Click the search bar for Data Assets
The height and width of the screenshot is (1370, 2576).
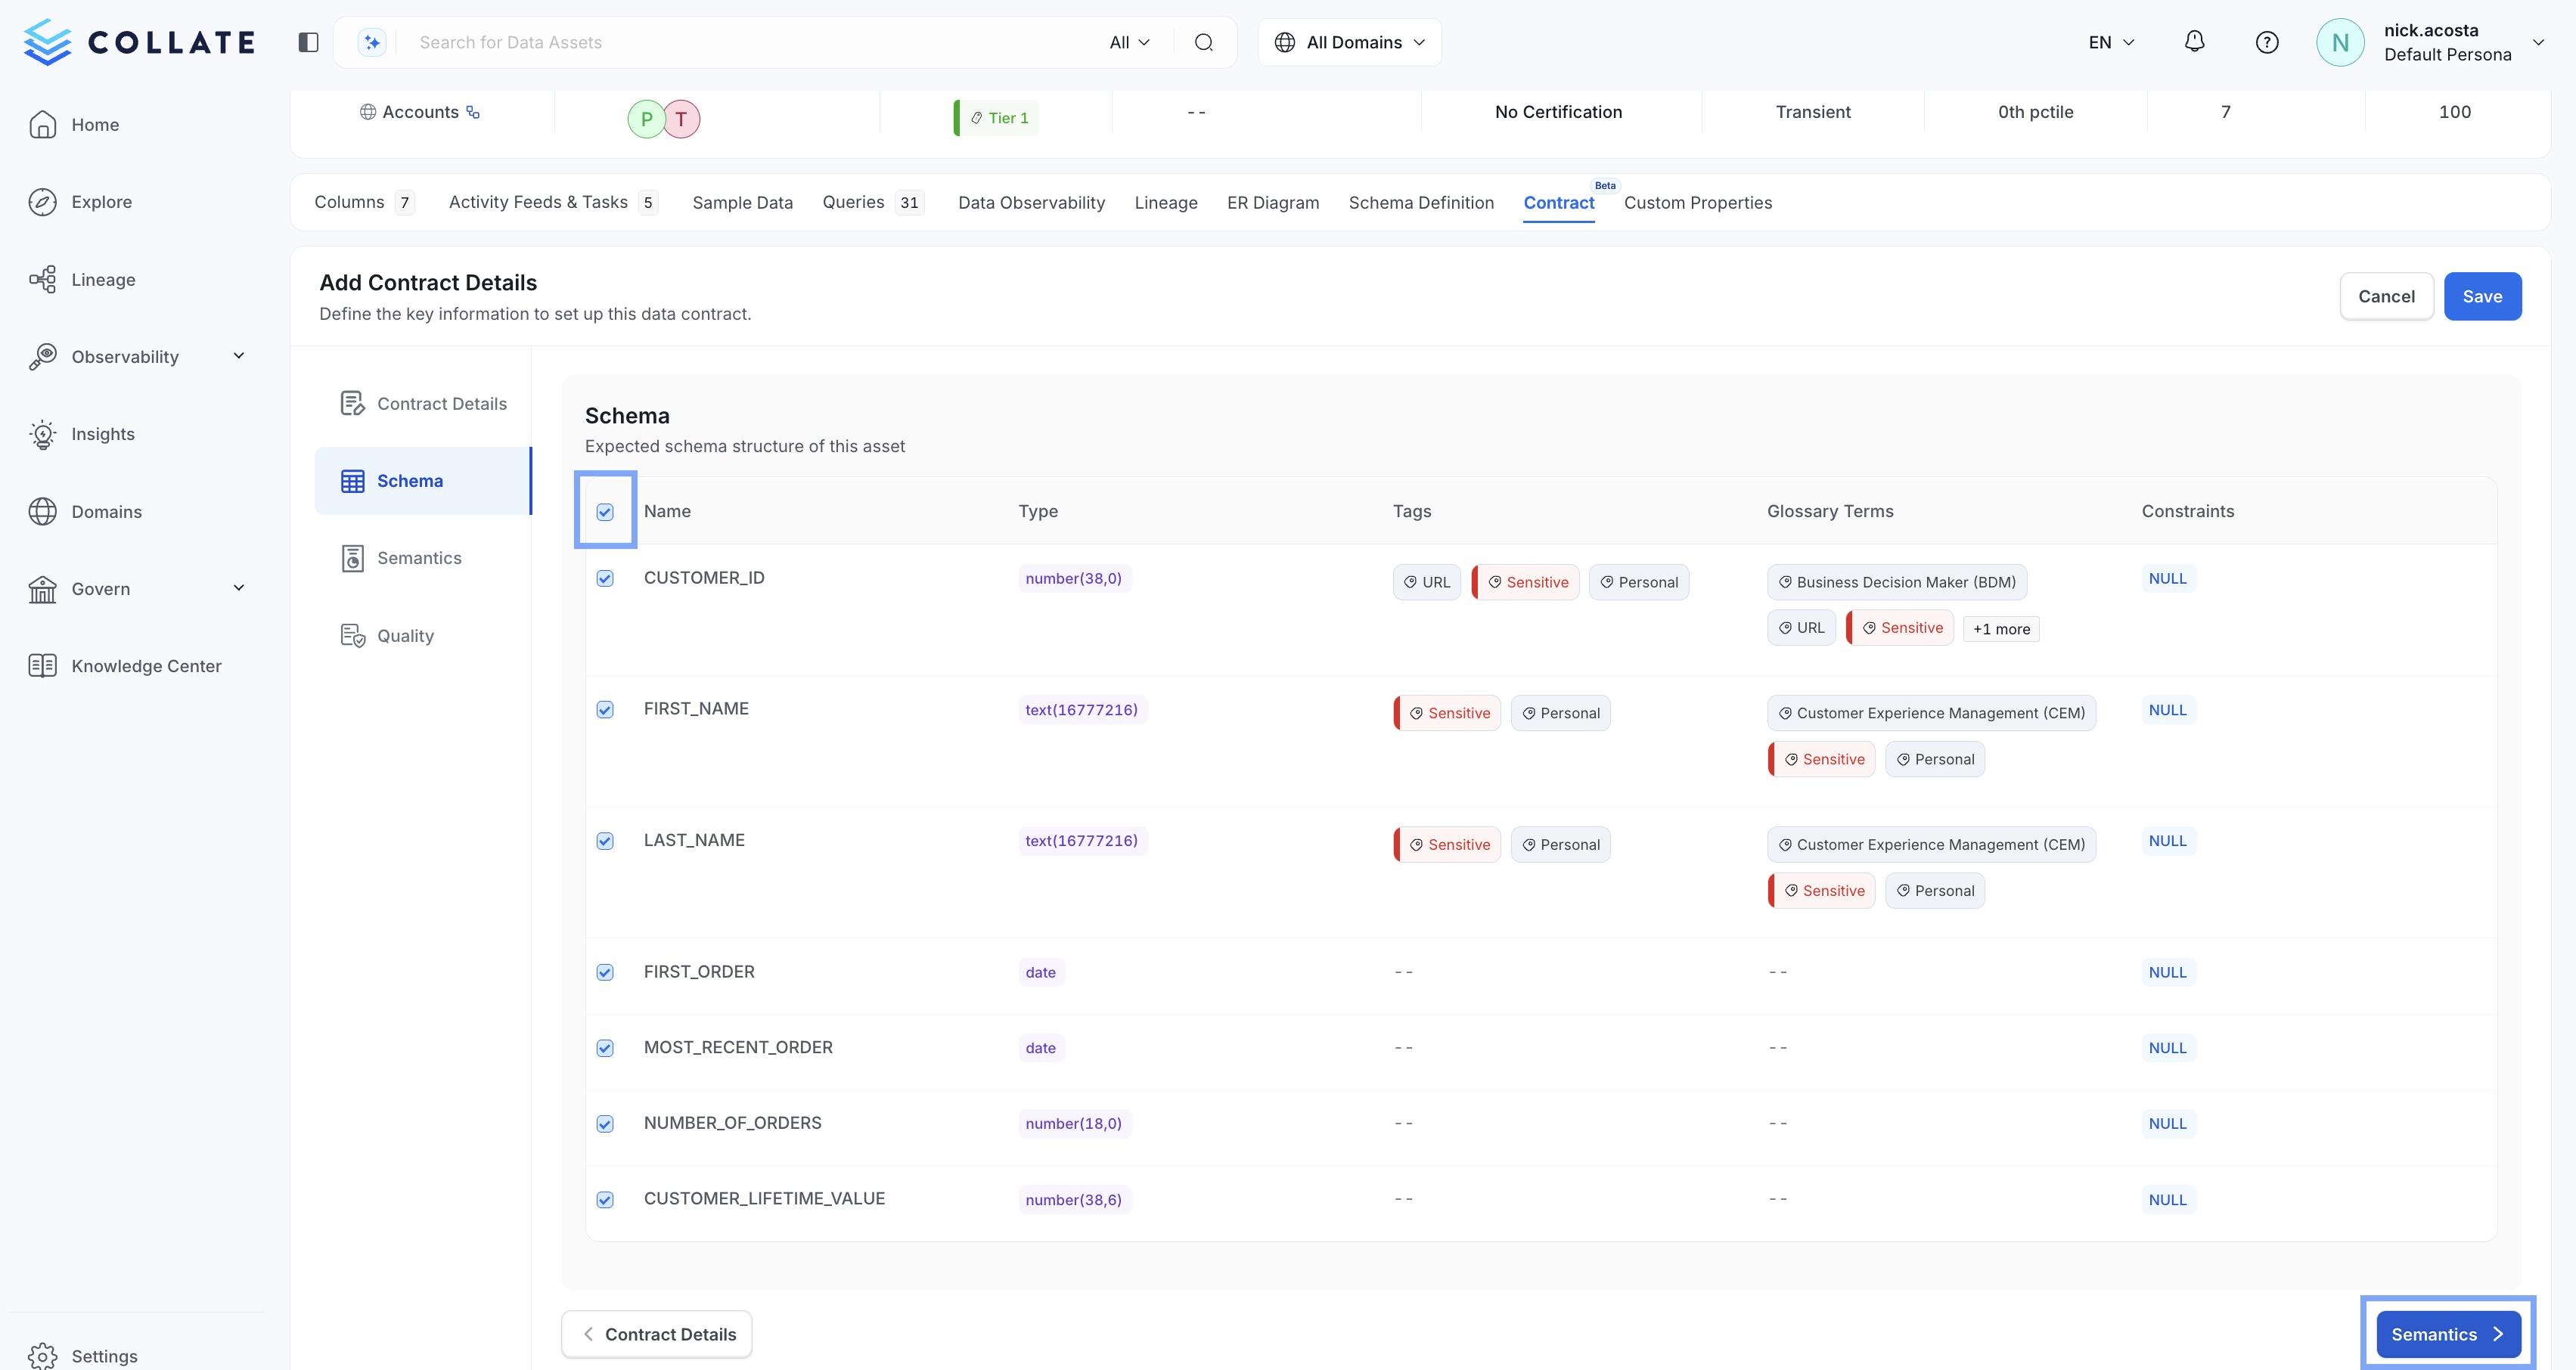[700, 42]
